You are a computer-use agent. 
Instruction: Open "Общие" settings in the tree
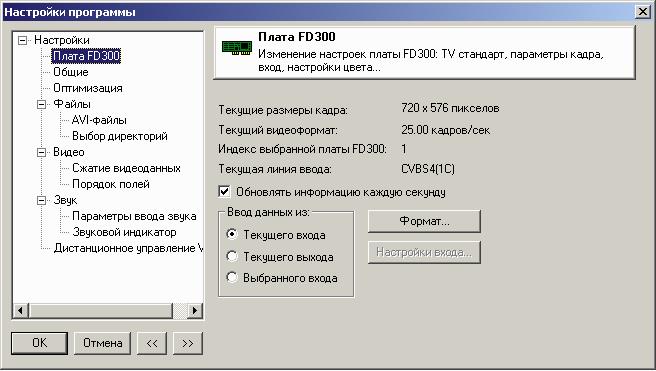coord(71,72)
